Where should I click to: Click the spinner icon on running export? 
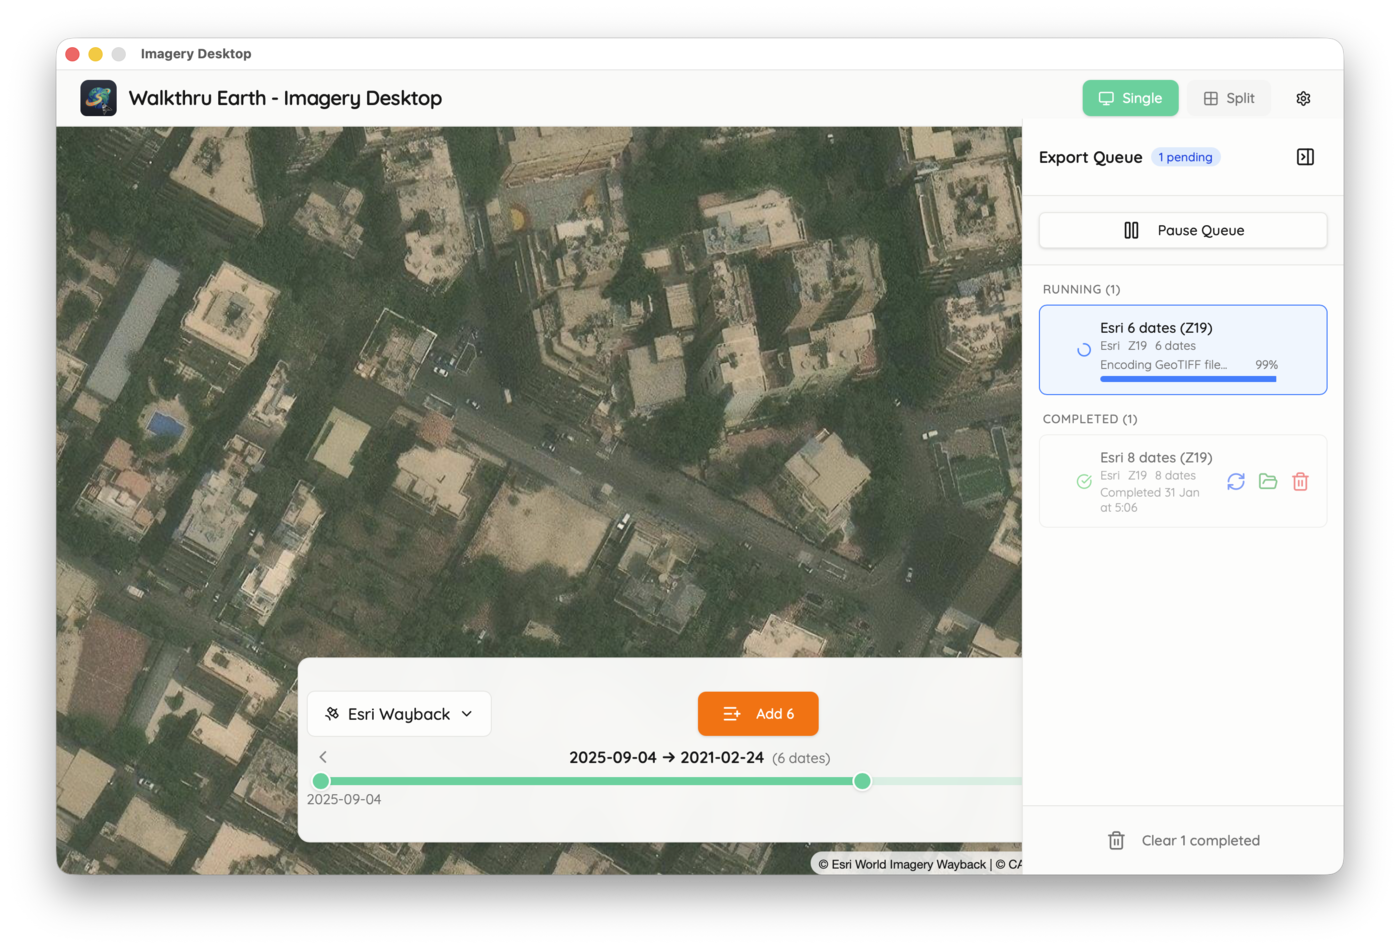click(x=1084, y=350)
